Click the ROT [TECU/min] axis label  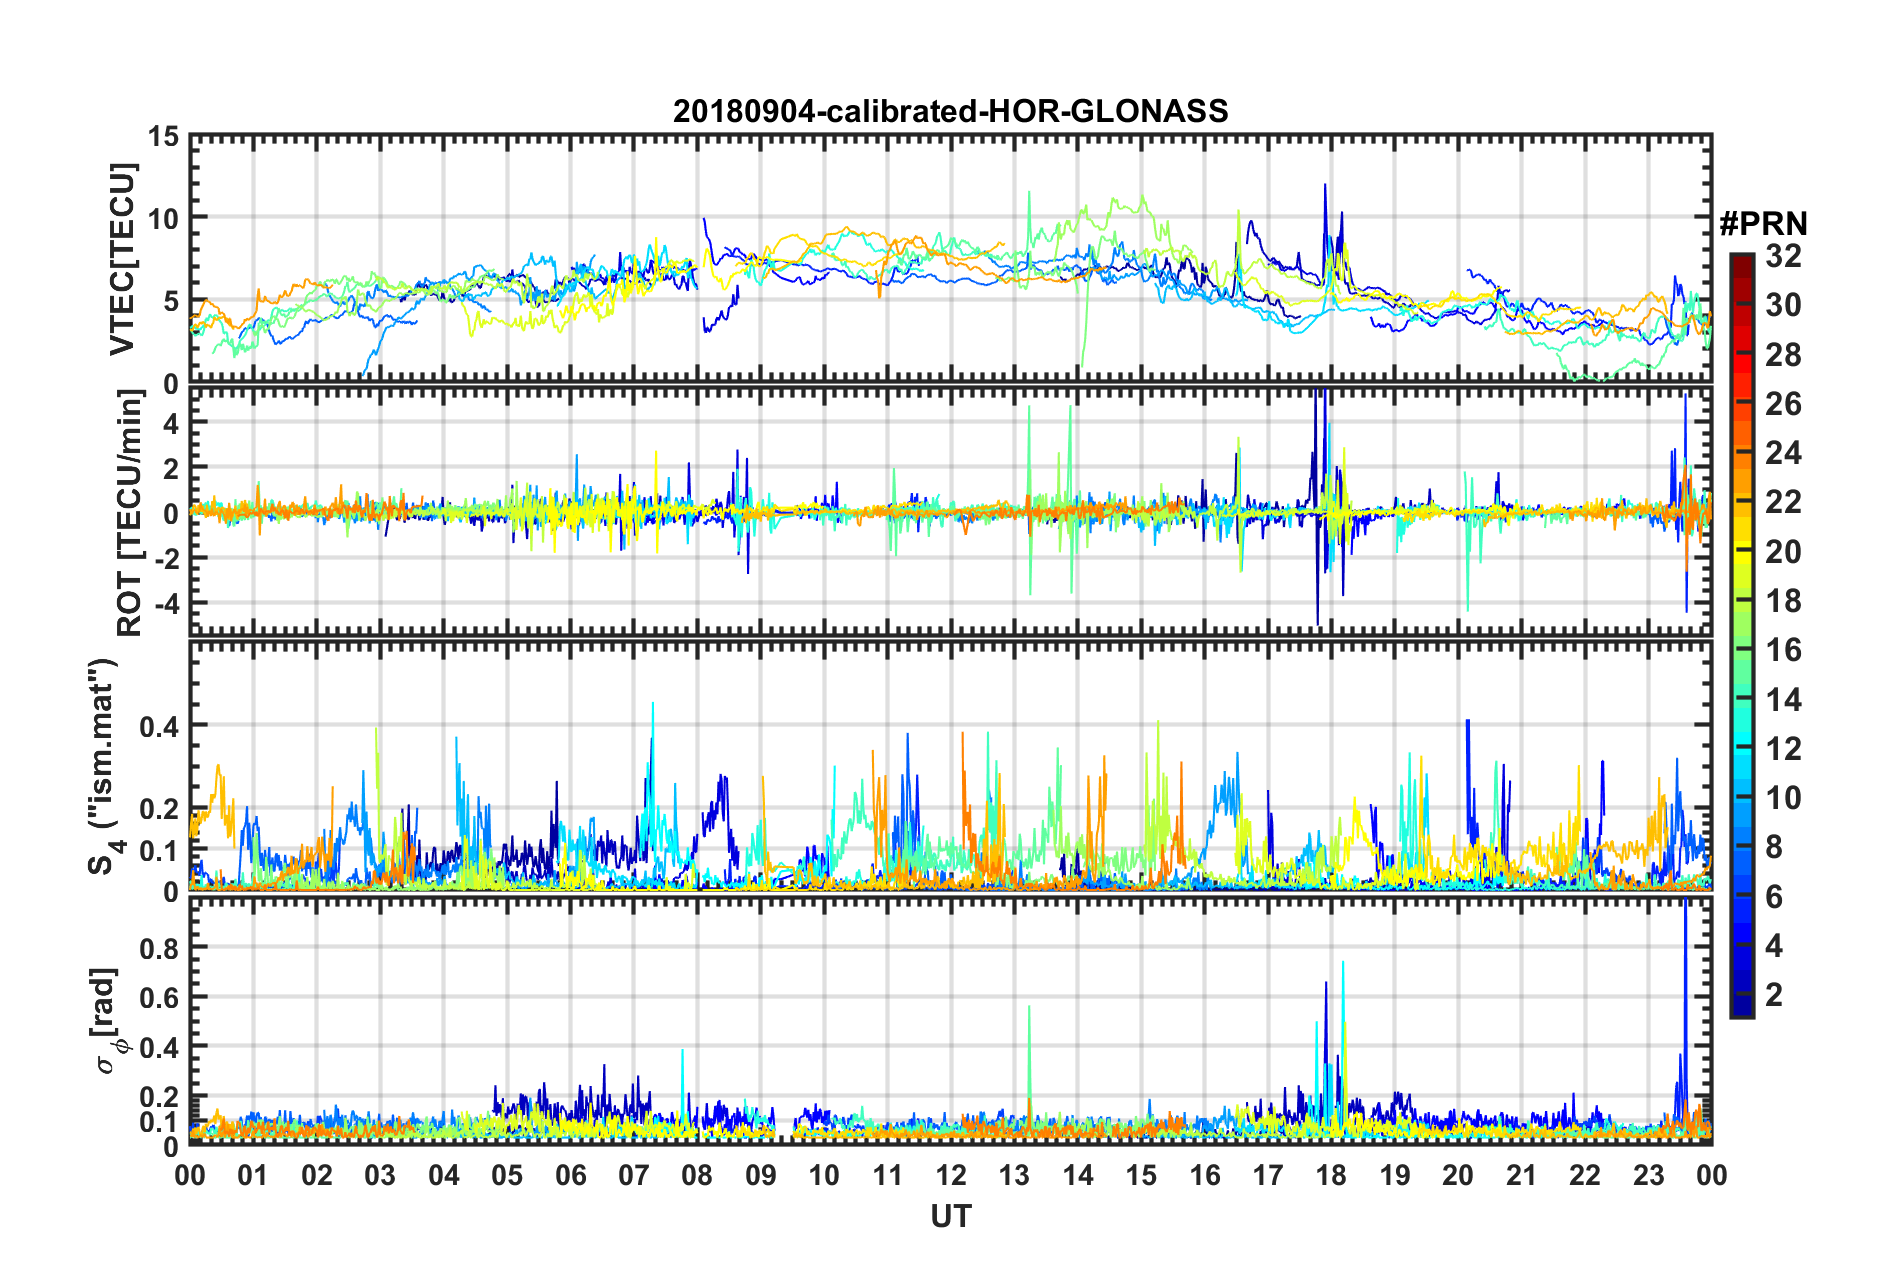click(x=130, y=513)
